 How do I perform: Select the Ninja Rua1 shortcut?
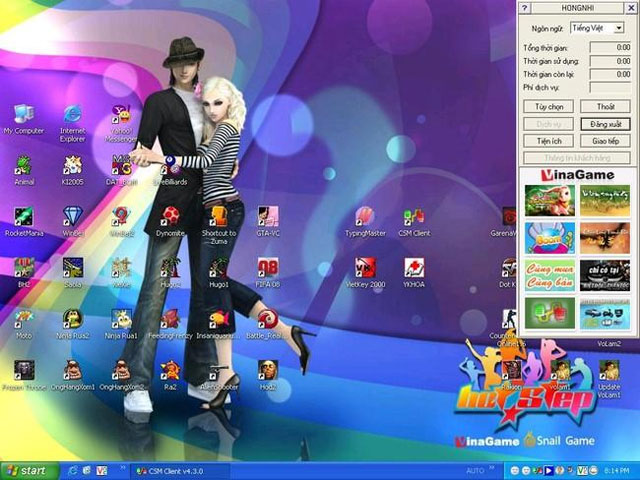[x=121, y=324]
